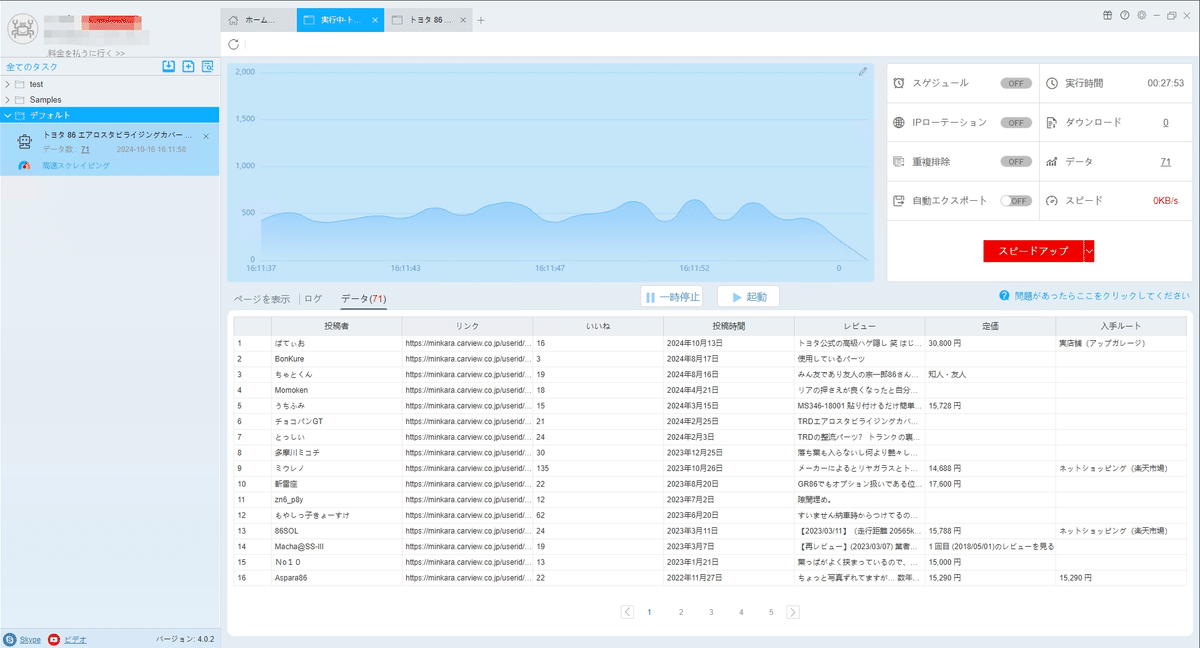Click the import task icon
This screenshot has width=1200, height=648.
click(x=169, y=66)
